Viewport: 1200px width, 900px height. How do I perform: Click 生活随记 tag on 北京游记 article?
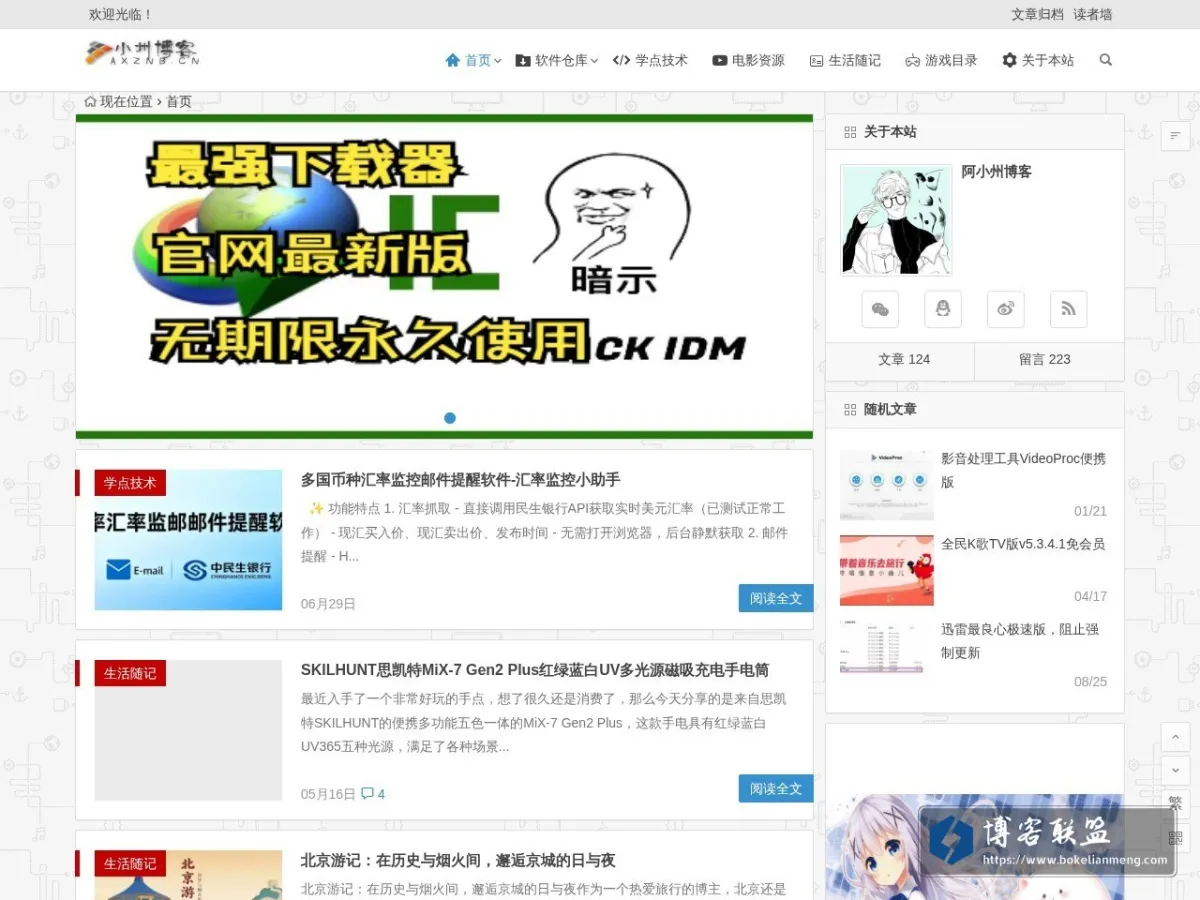[130, 863]
